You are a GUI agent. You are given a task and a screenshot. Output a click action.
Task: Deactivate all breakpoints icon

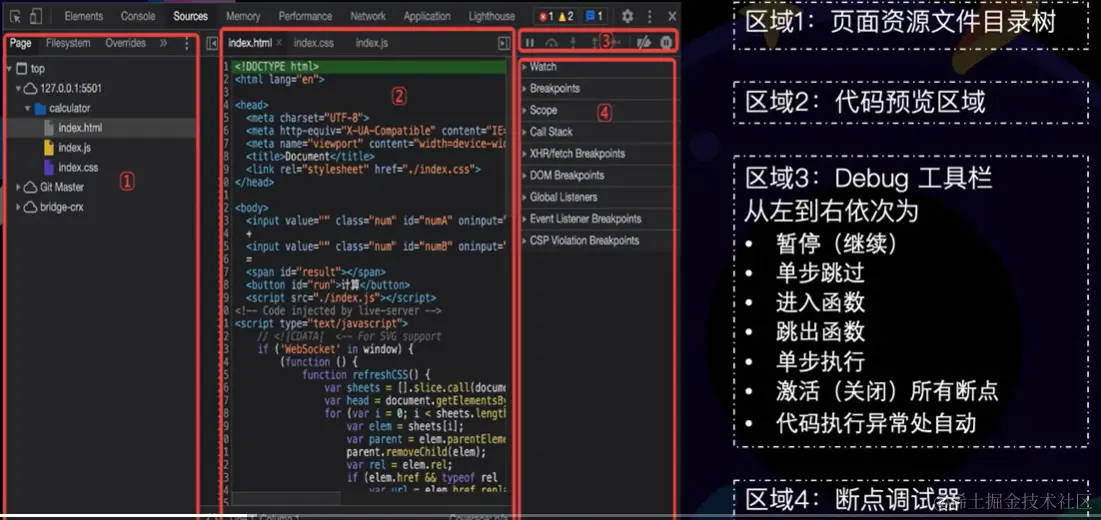tap(644, 43)
